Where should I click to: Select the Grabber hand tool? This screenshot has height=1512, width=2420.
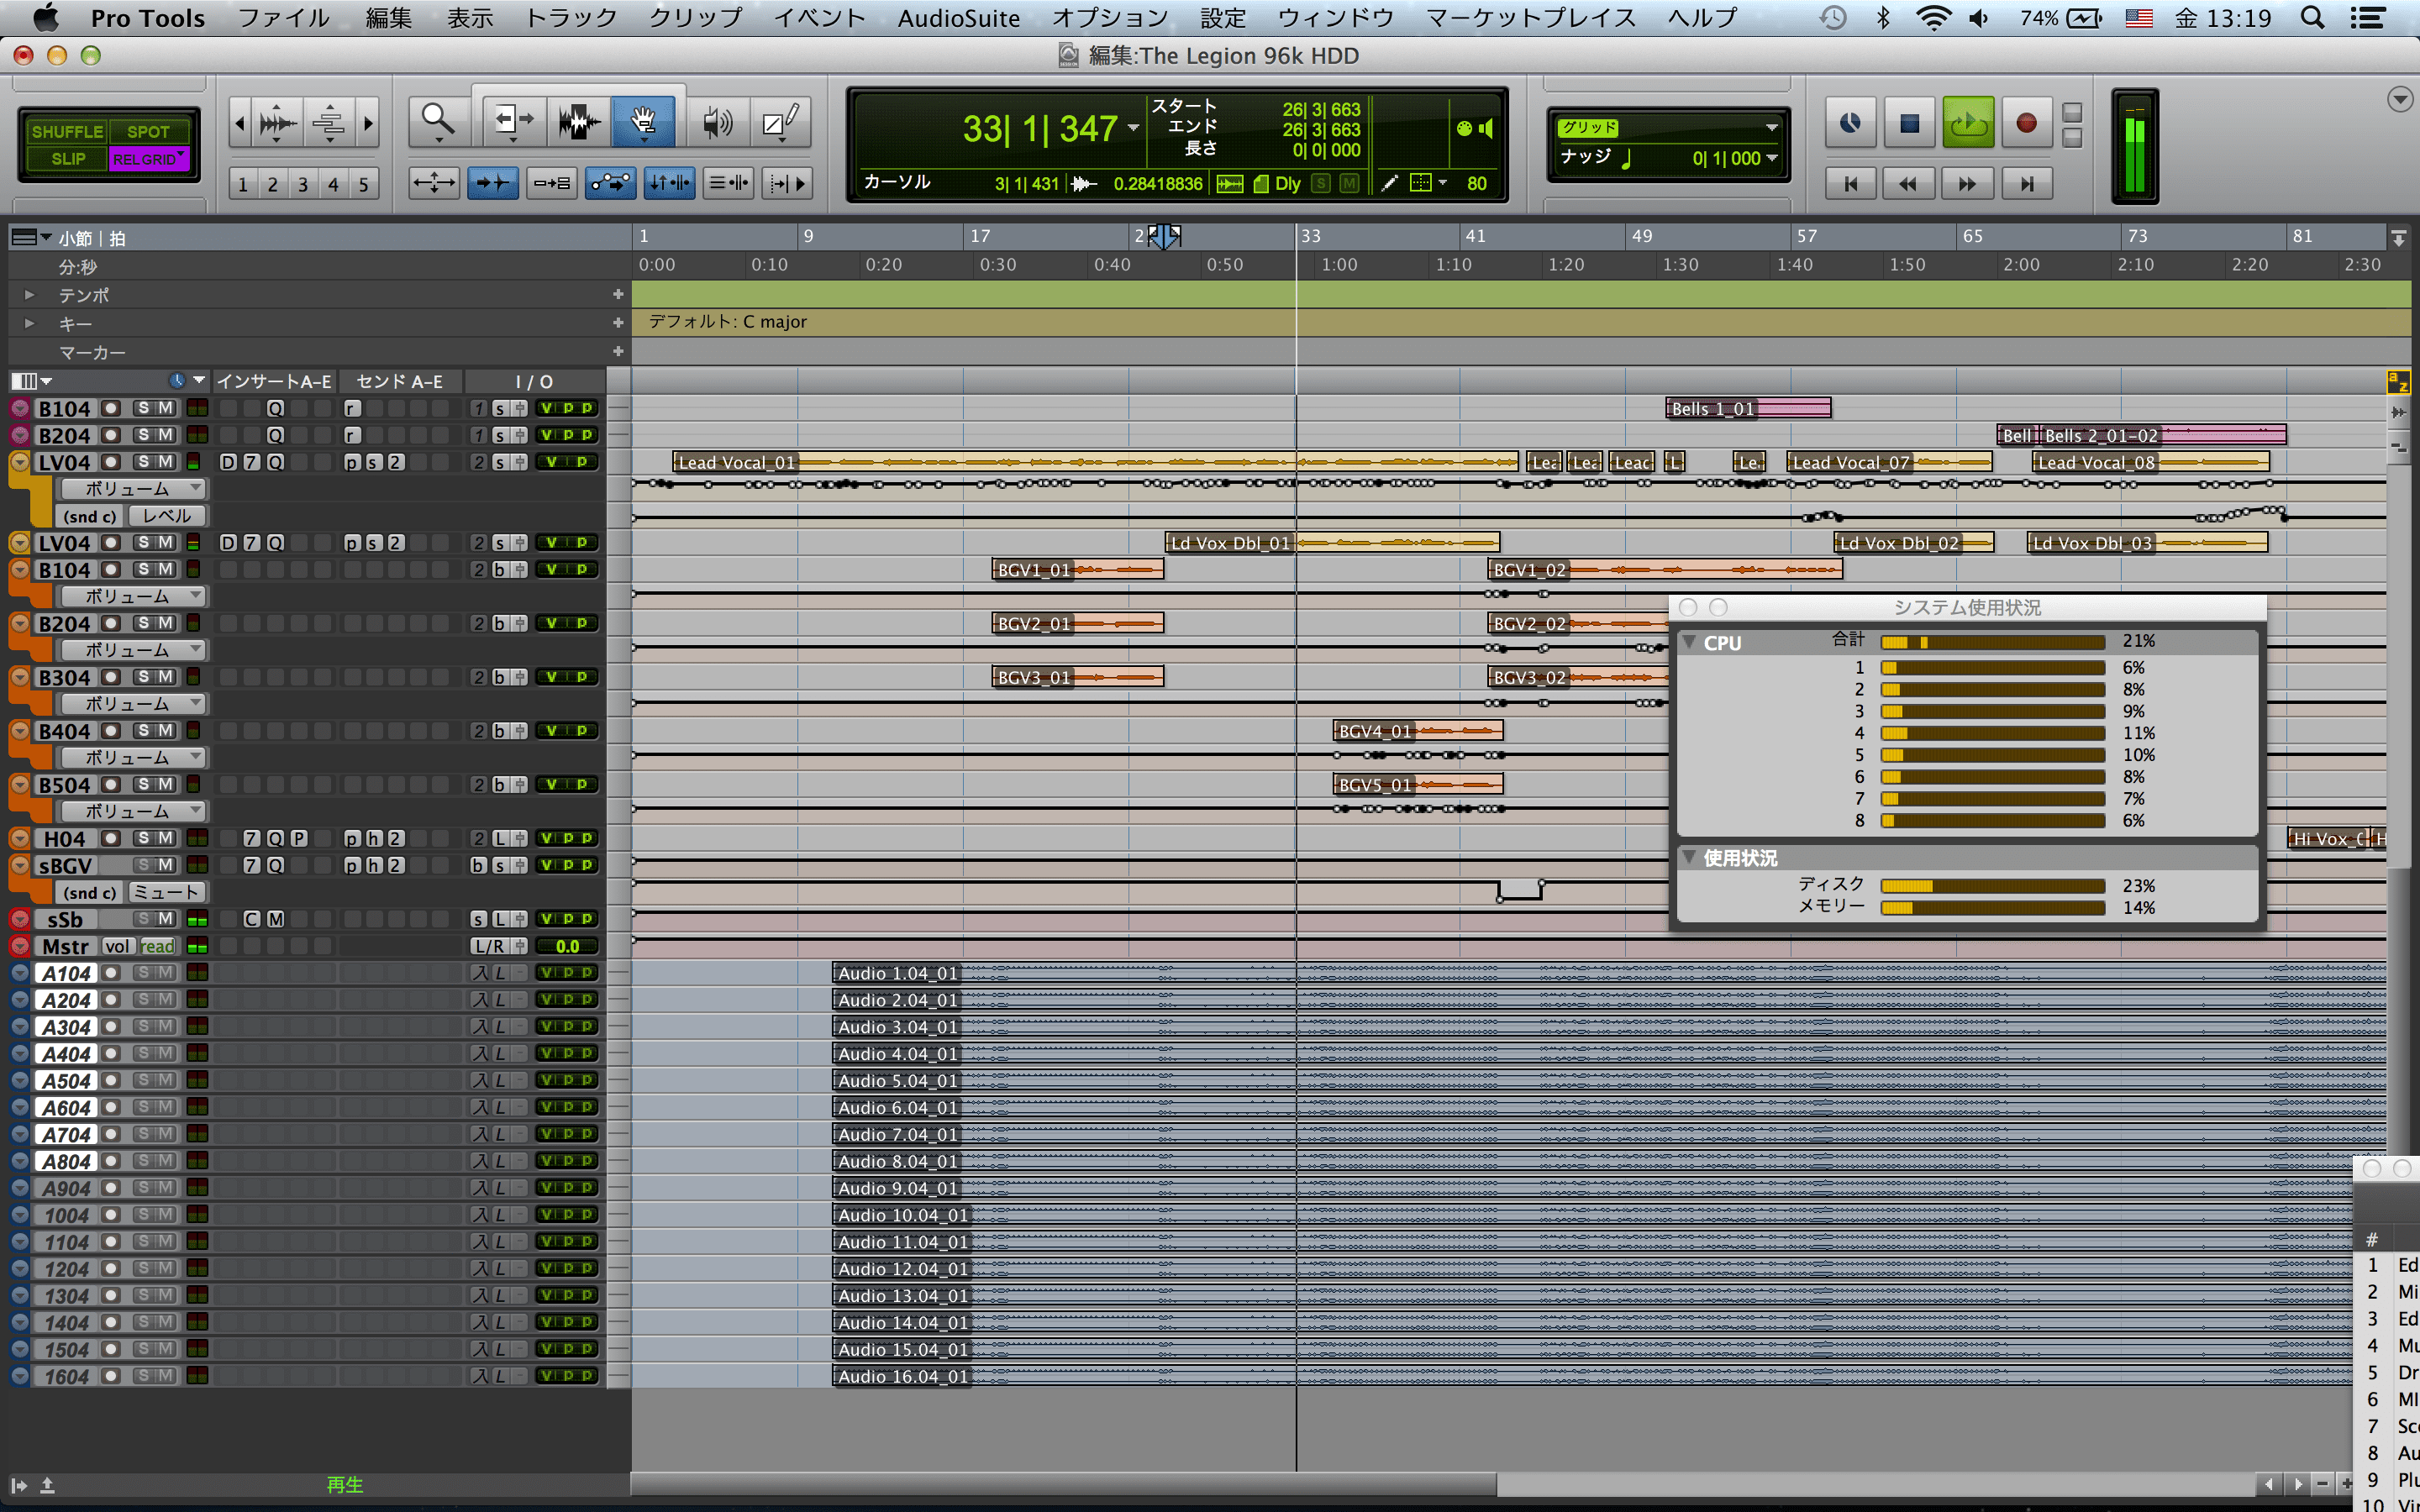pyautogui.click(x=643, y=122)
